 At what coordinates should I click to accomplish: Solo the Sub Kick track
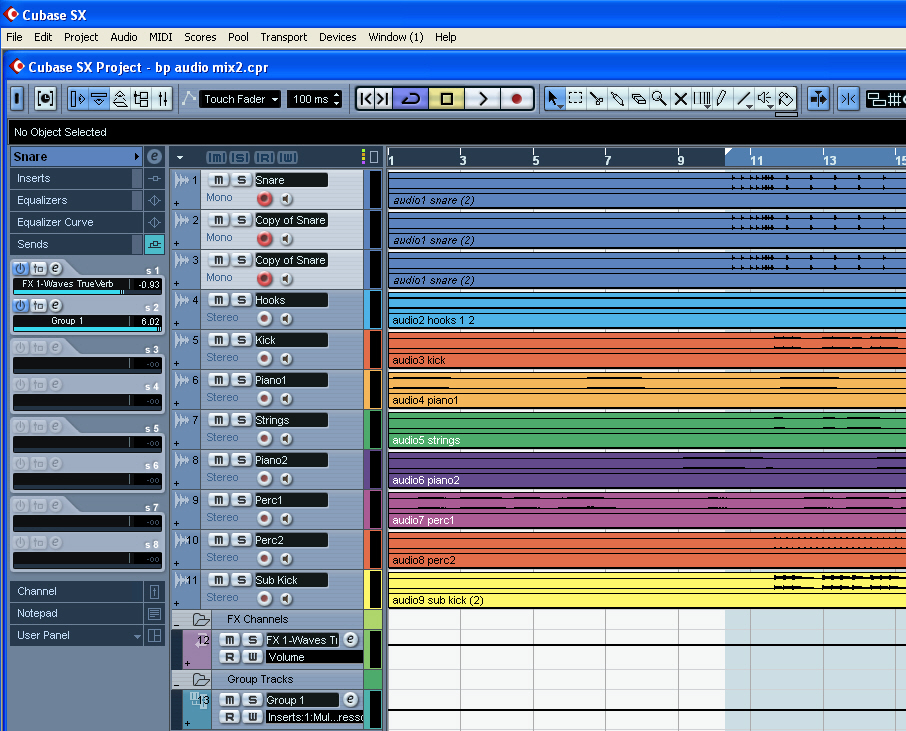click(x=242, y=580)
